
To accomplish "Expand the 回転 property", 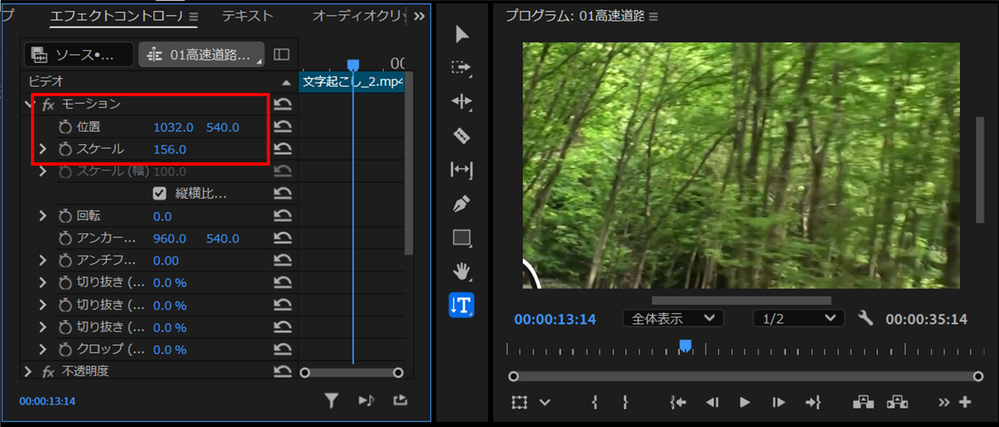I will [43, 216].
